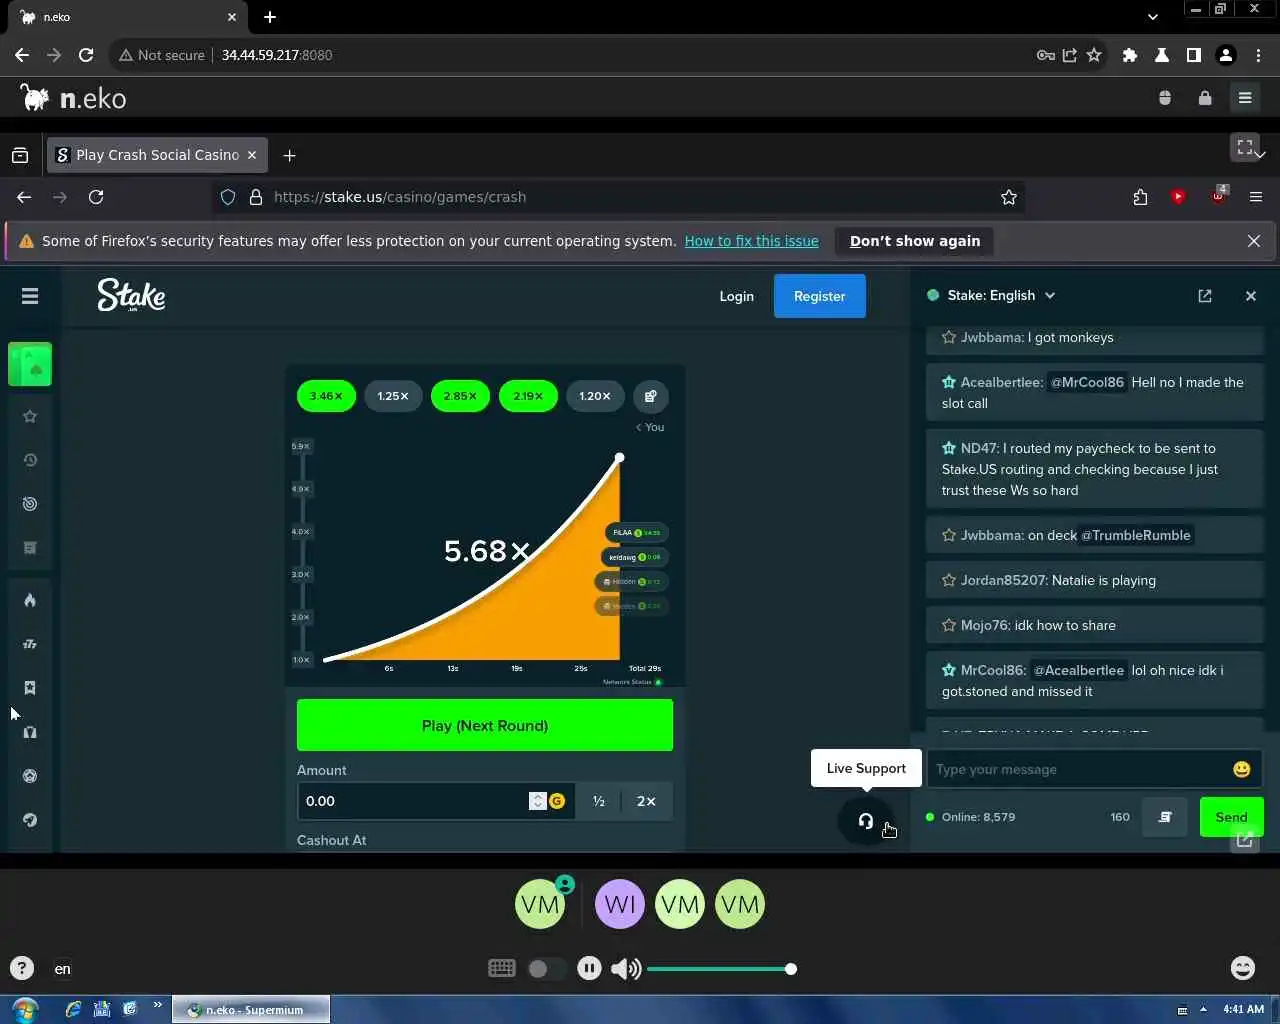Viewport: 1280px width, 1024px height.
Task: Adjust n.eko volume slider
Action: pos(720,969)
